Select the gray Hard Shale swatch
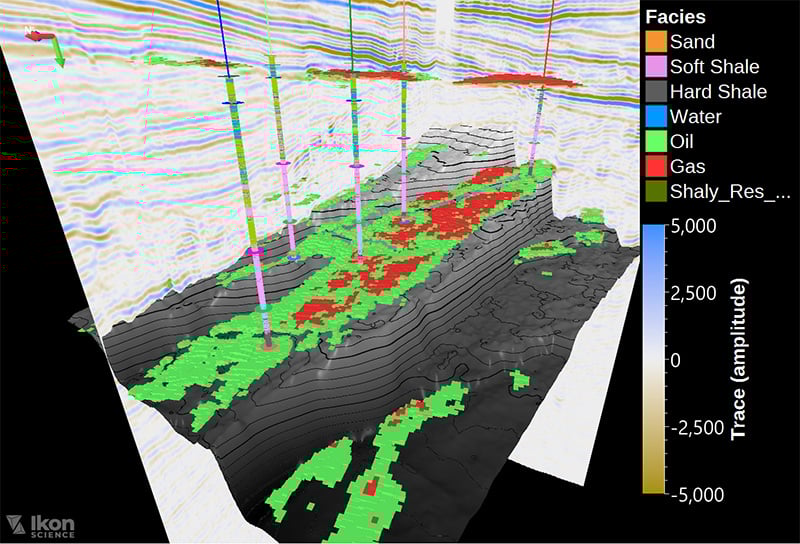Screen dimensions: 800x544 (x=656, y=92)
